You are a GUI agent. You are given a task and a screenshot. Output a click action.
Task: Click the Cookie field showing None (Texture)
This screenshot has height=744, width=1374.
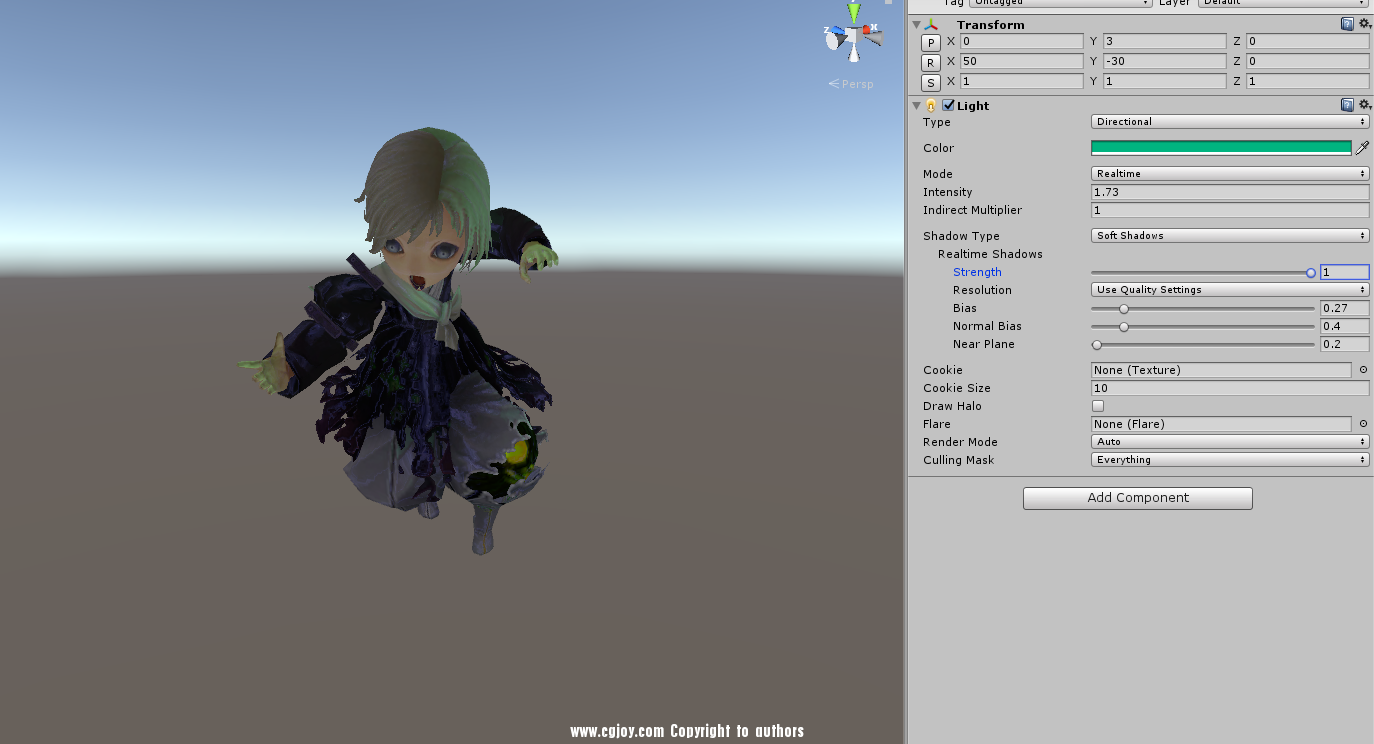[1221, 370]
